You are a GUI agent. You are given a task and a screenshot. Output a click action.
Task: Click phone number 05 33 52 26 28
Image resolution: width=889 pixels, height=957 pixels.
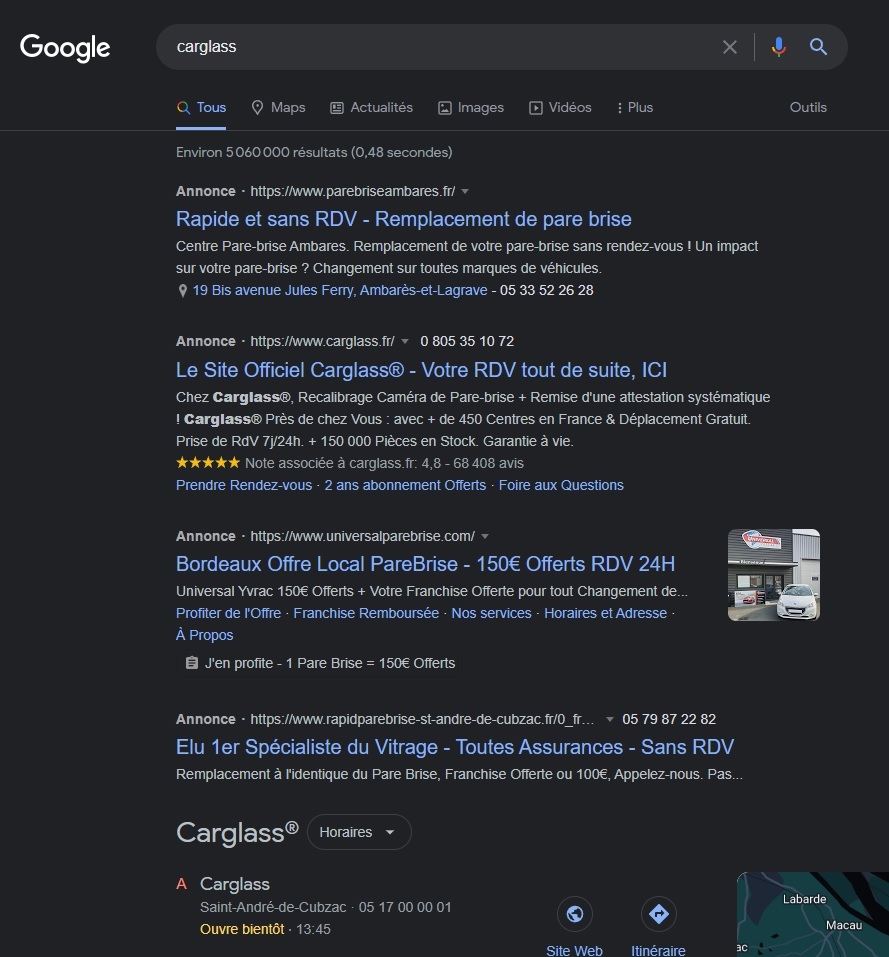pos(547,291)
